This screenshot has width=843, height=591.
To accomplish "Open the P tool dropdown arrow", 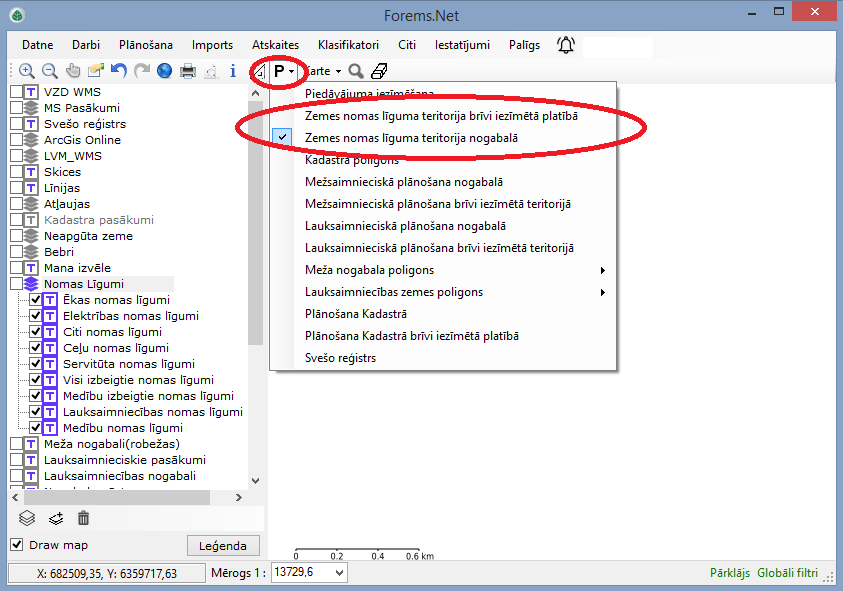I will click(291, 72).
